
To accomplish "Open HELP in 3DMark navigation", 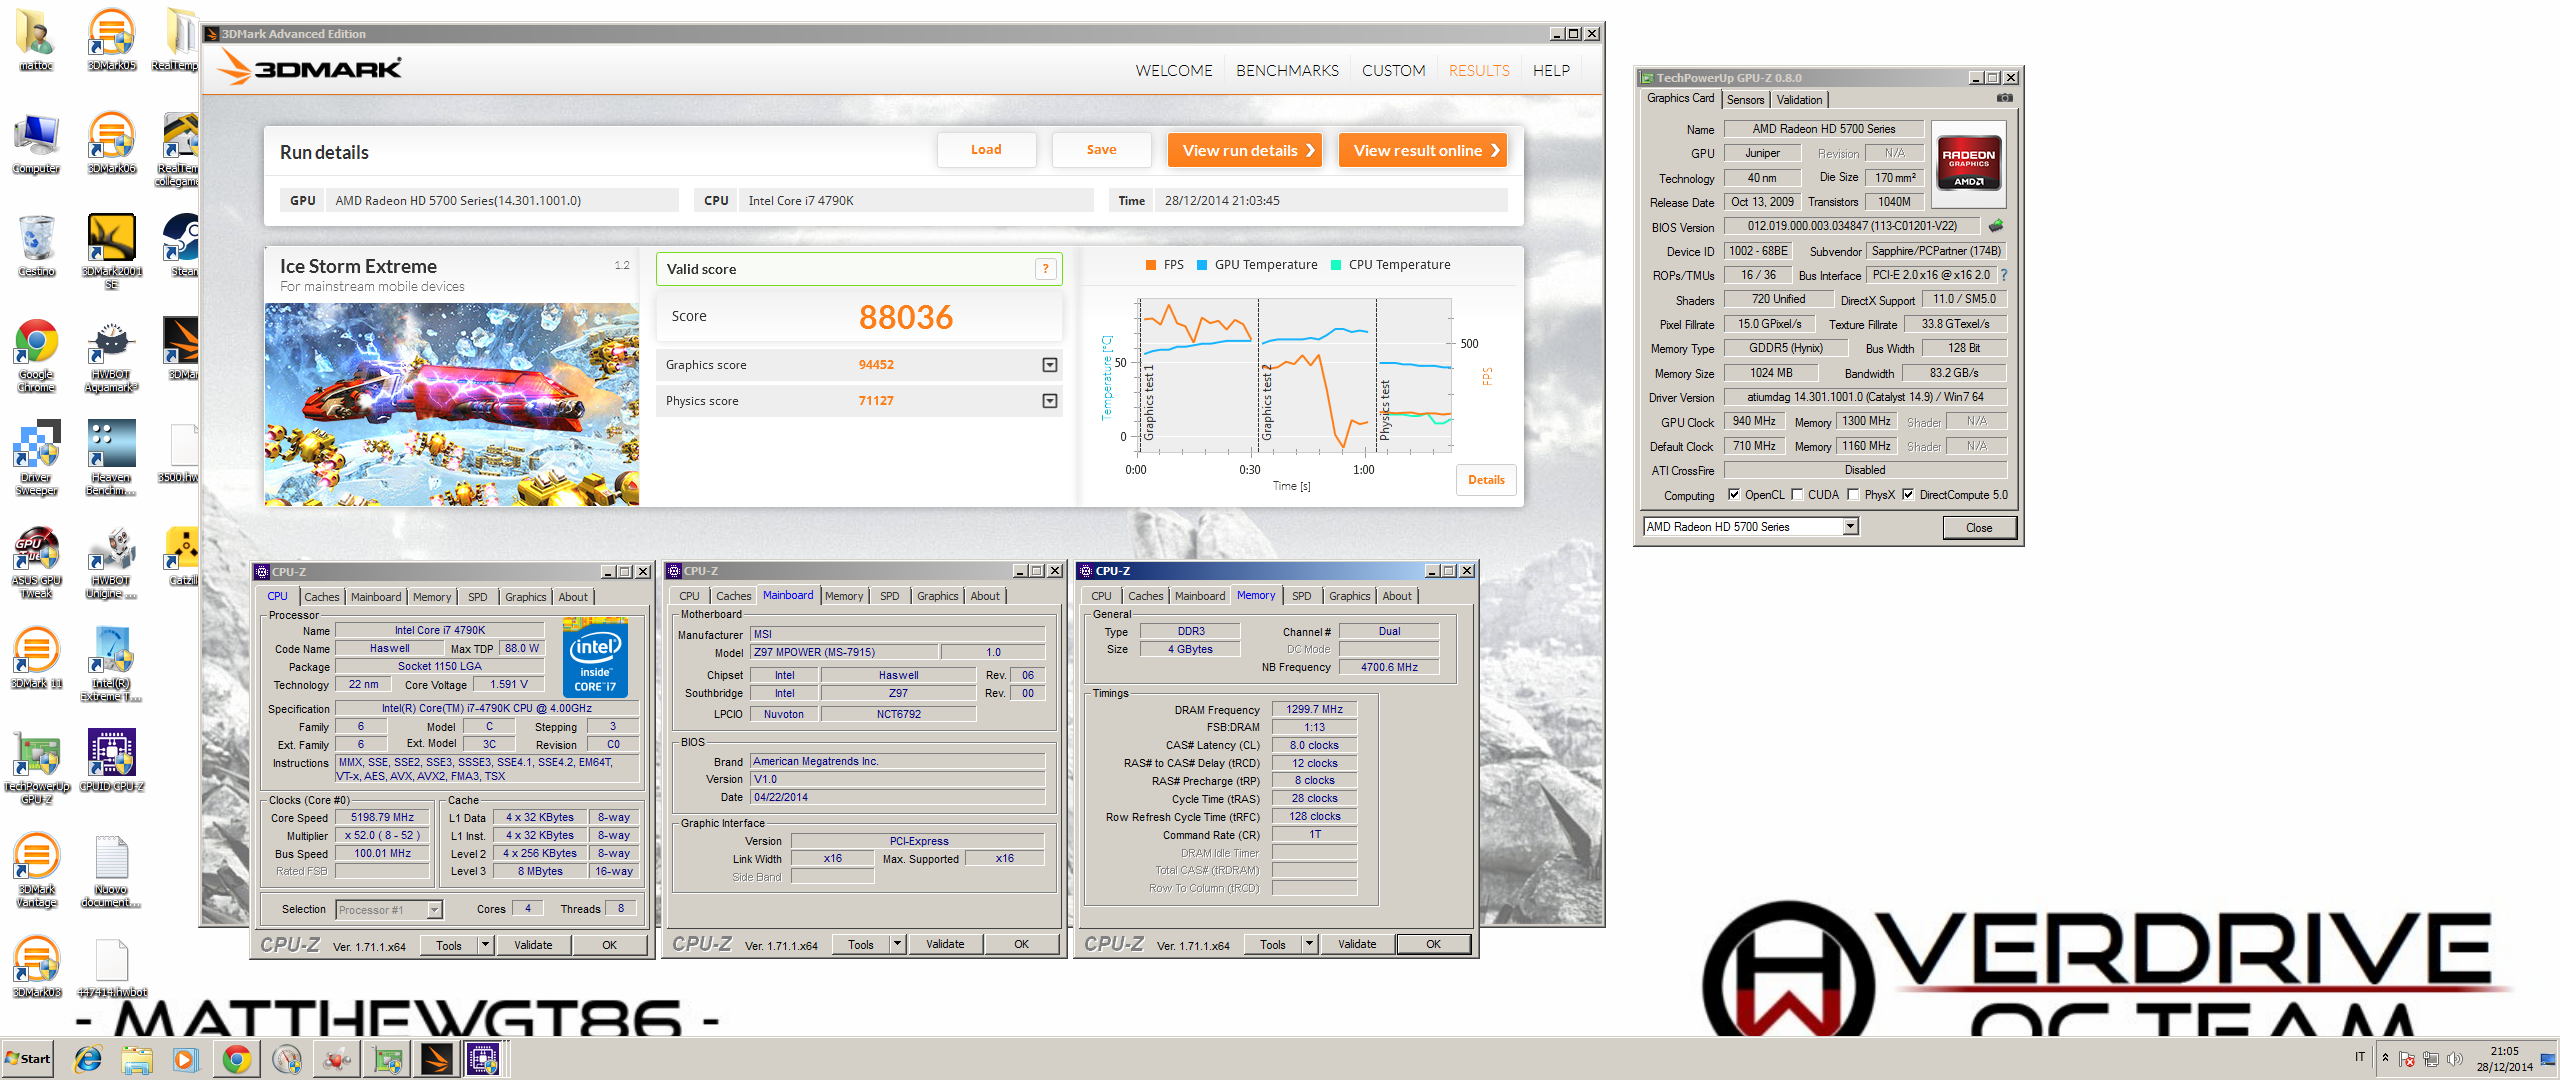I will (x=1551, y=71).
